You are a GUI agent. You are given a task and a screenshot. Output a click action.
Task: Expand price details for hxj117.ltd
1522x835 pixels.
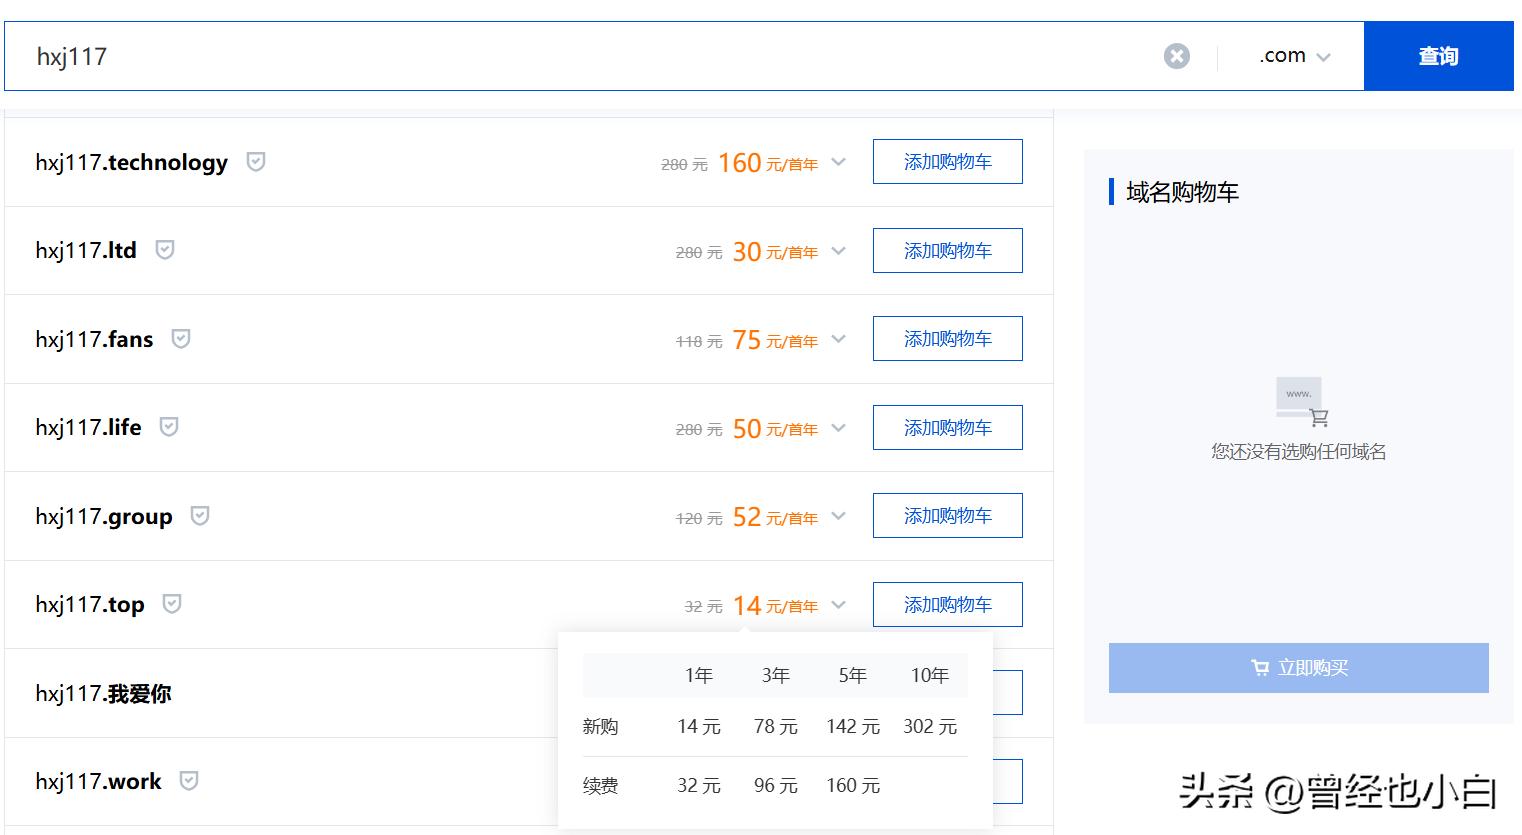tap(839, 251)
